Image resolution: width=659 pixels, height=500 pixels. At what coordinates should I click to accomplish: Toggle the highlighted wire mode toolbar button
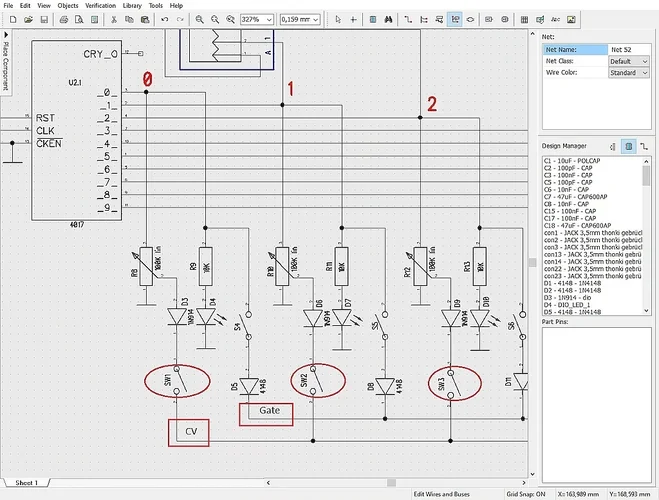[454, 19]
